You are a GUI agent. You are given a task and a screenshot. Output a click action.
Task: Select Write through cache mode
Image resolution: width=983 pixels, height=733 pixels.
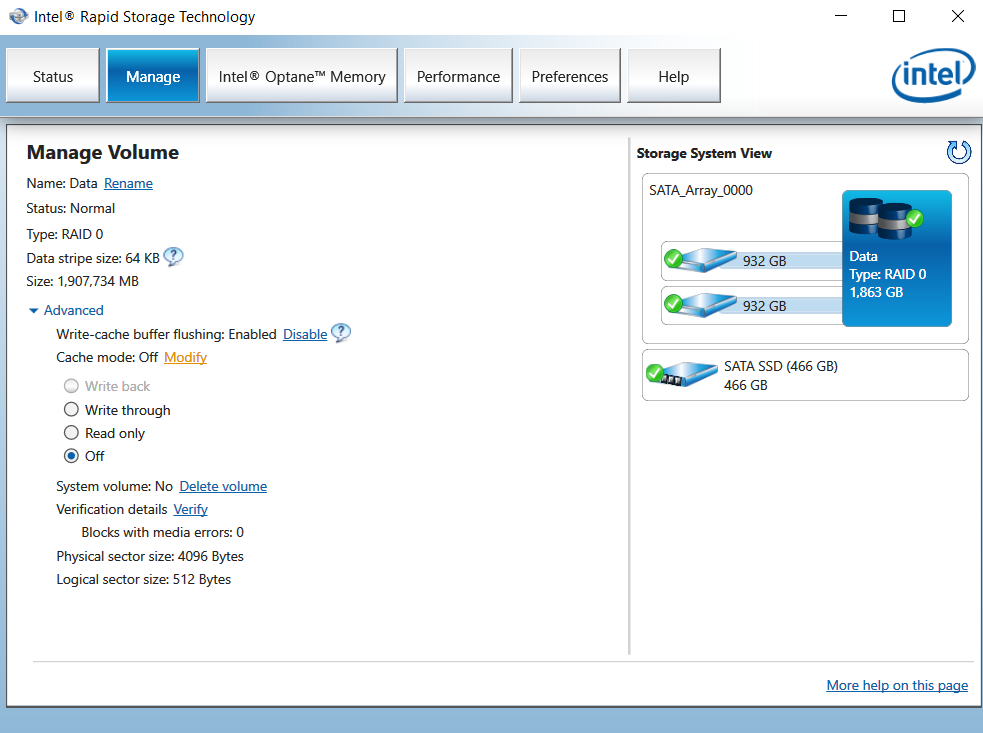[71, 409]
